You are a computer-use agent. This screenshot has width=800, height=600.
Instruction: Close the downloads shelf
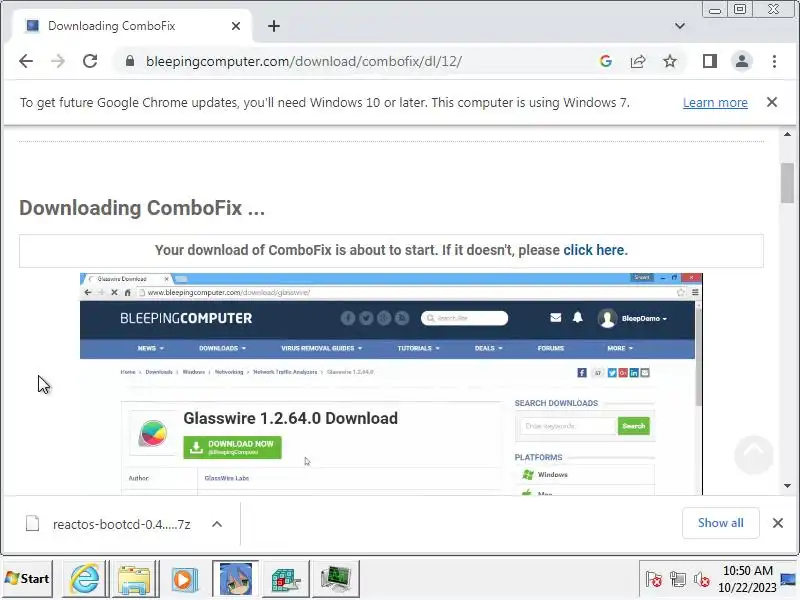coord(778,523)
